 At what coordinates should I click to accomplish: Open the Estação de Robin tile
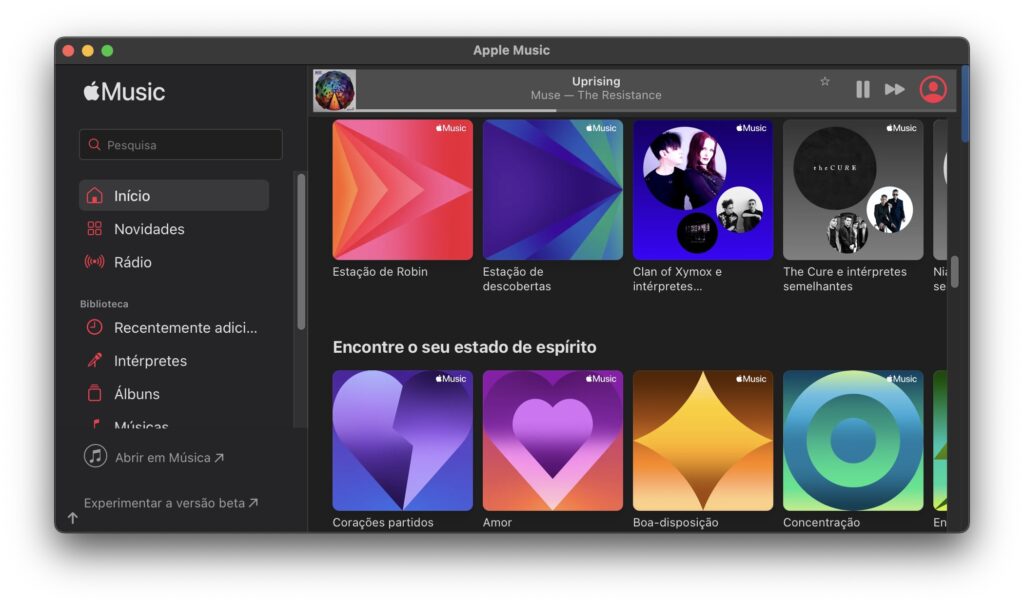pyautogui.click(x=402, y=189)
